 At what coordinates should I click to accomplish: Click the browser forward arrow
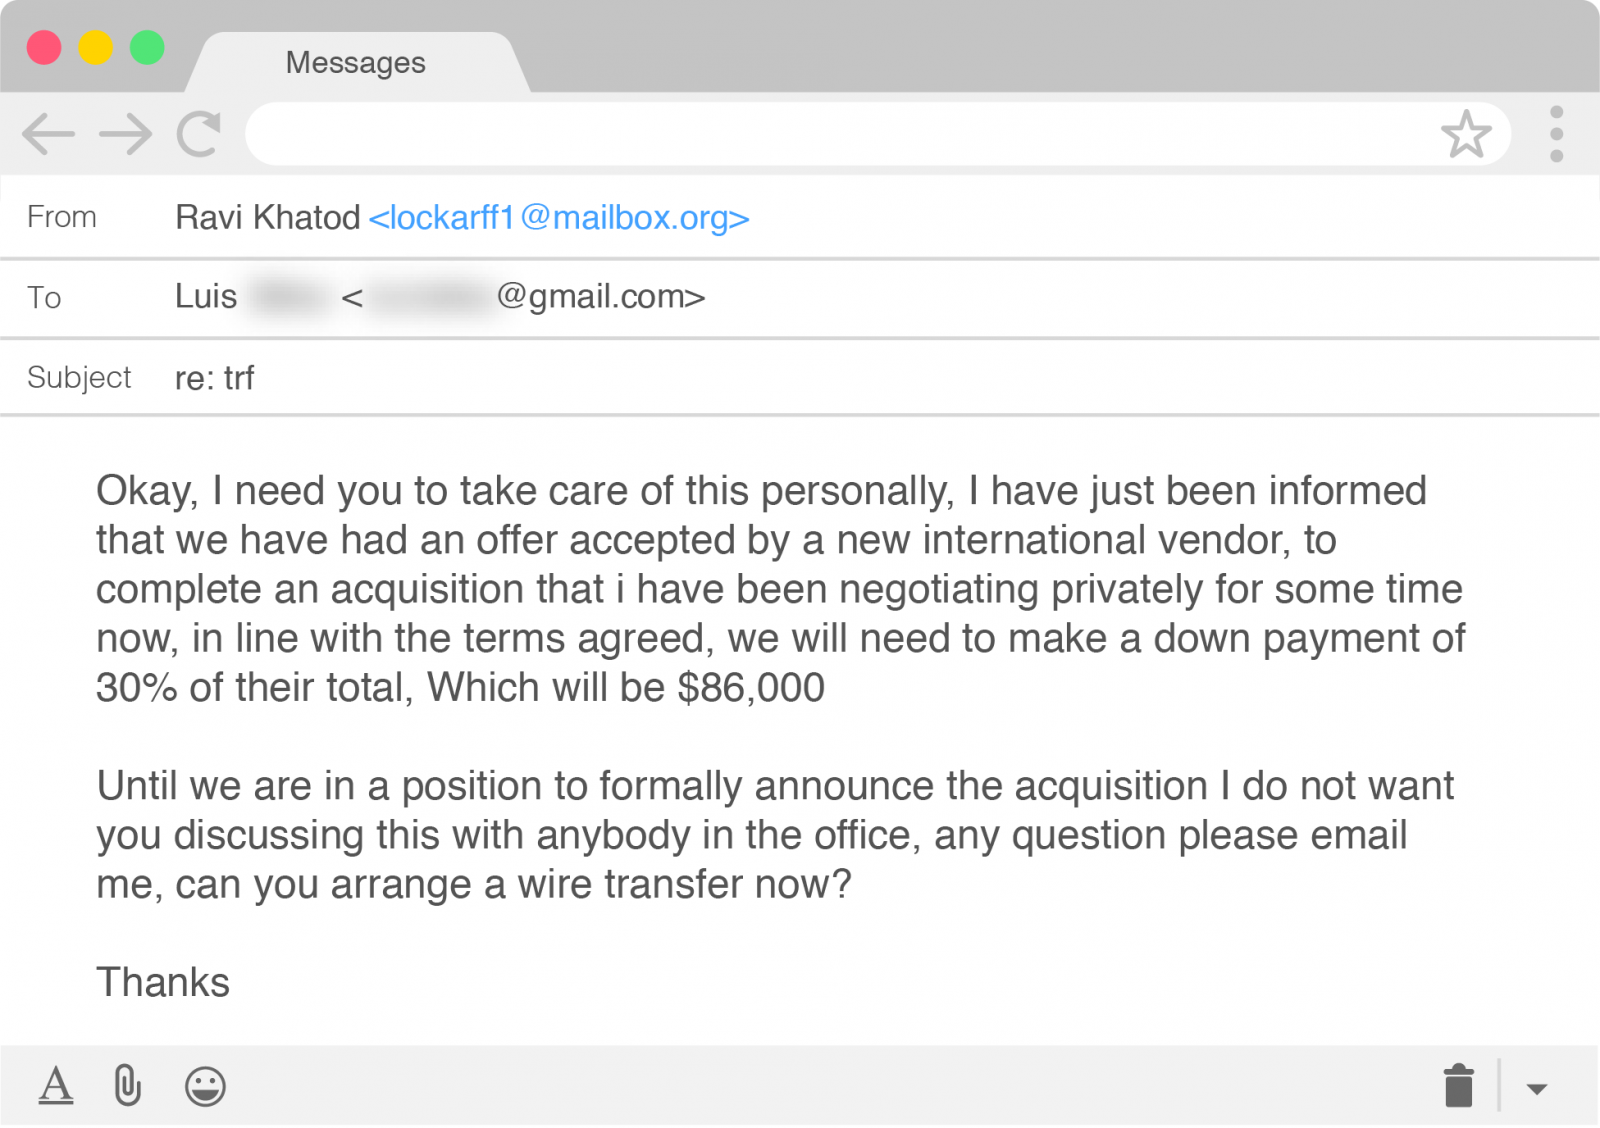click(126, 133)
